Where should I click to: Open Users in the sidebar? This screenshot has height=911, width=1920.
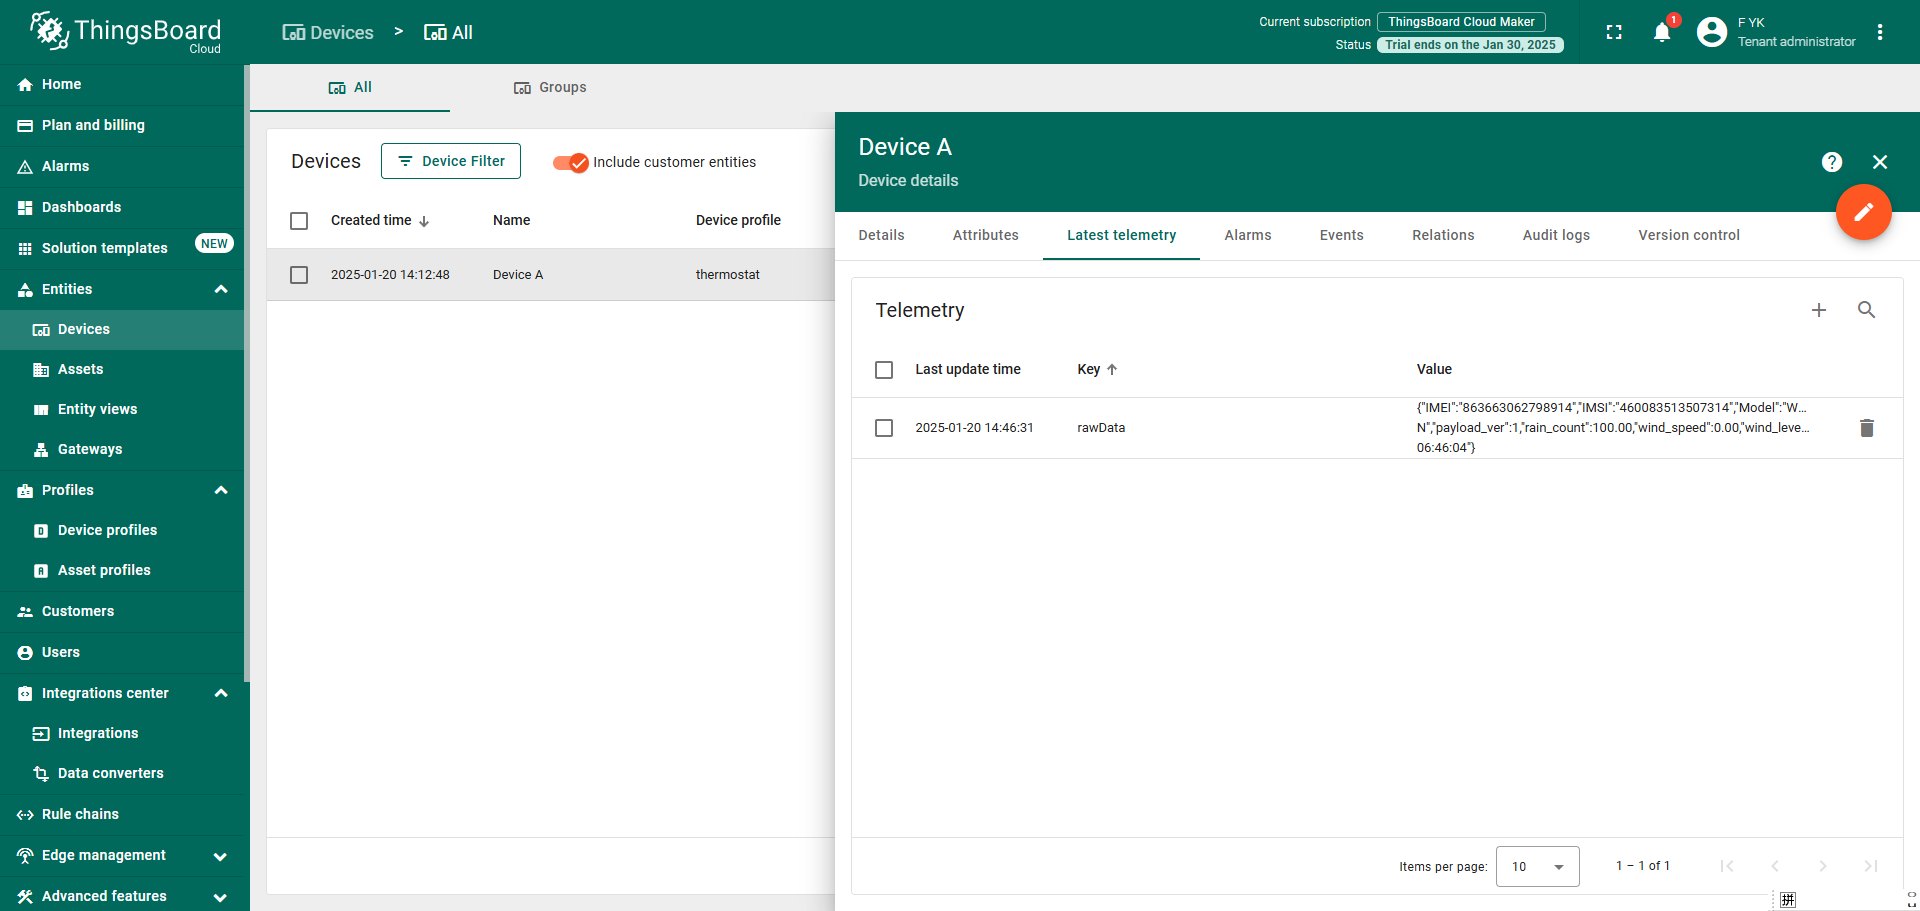(122, 652)
